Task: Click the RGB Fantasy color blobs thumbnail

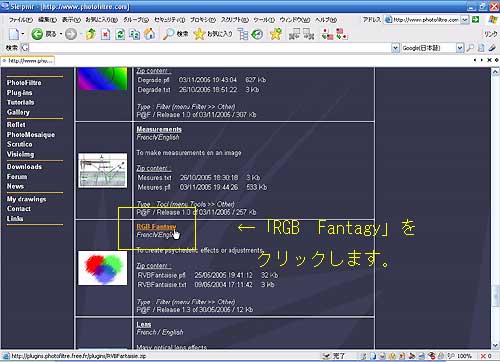Action: pos(103,268)
